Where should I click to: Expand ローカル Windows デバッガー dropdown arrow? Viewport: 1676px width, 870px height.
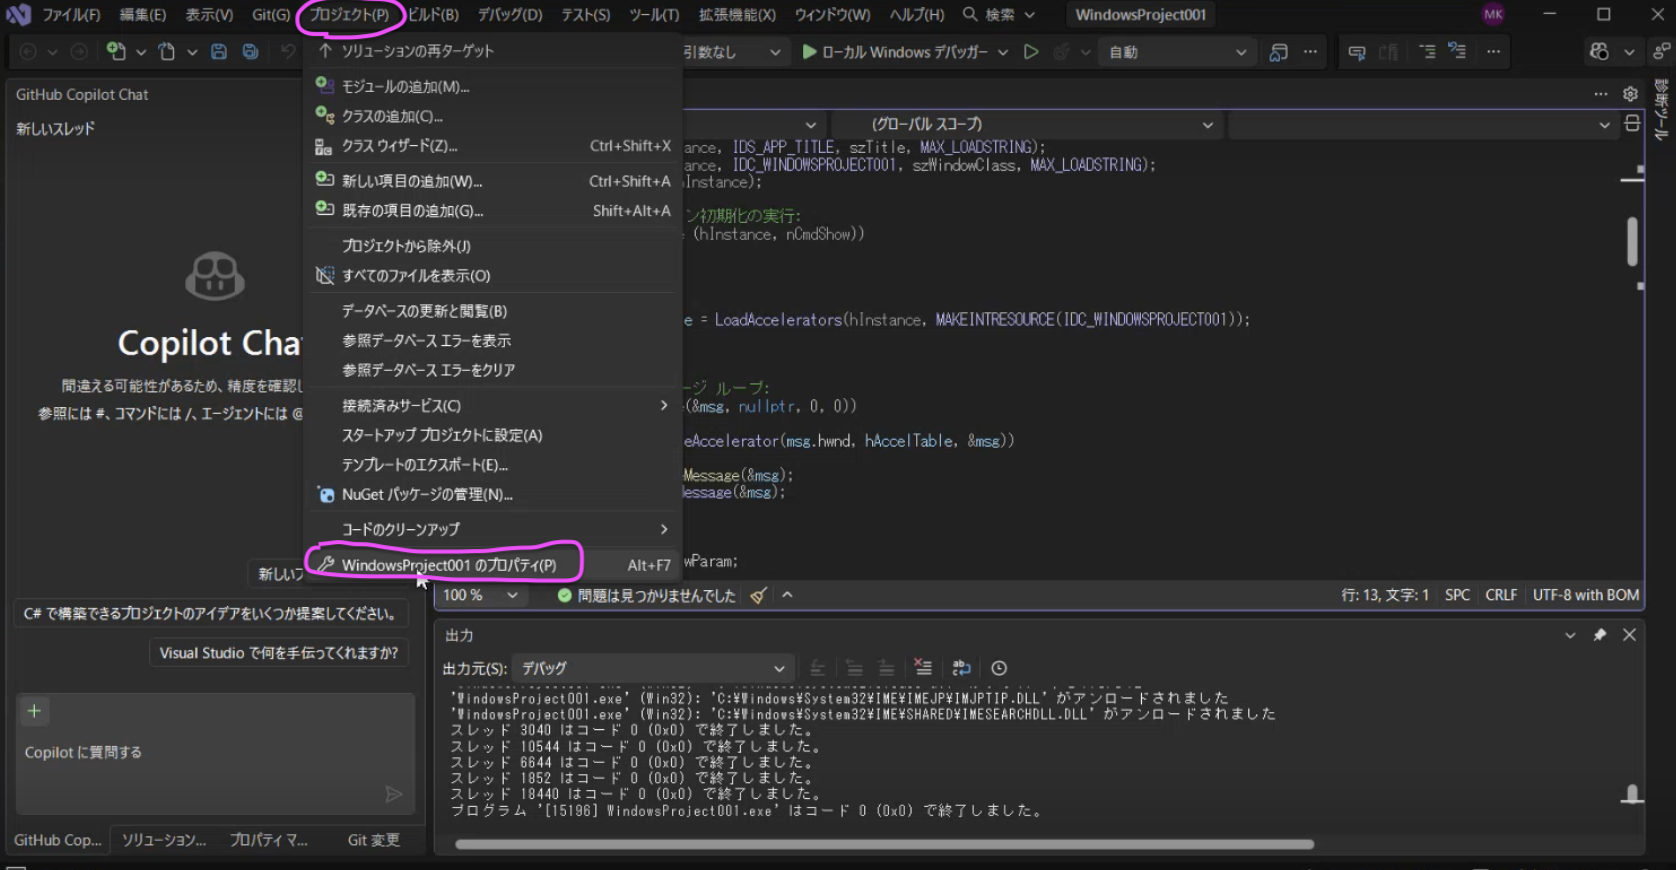[1003, 52]
